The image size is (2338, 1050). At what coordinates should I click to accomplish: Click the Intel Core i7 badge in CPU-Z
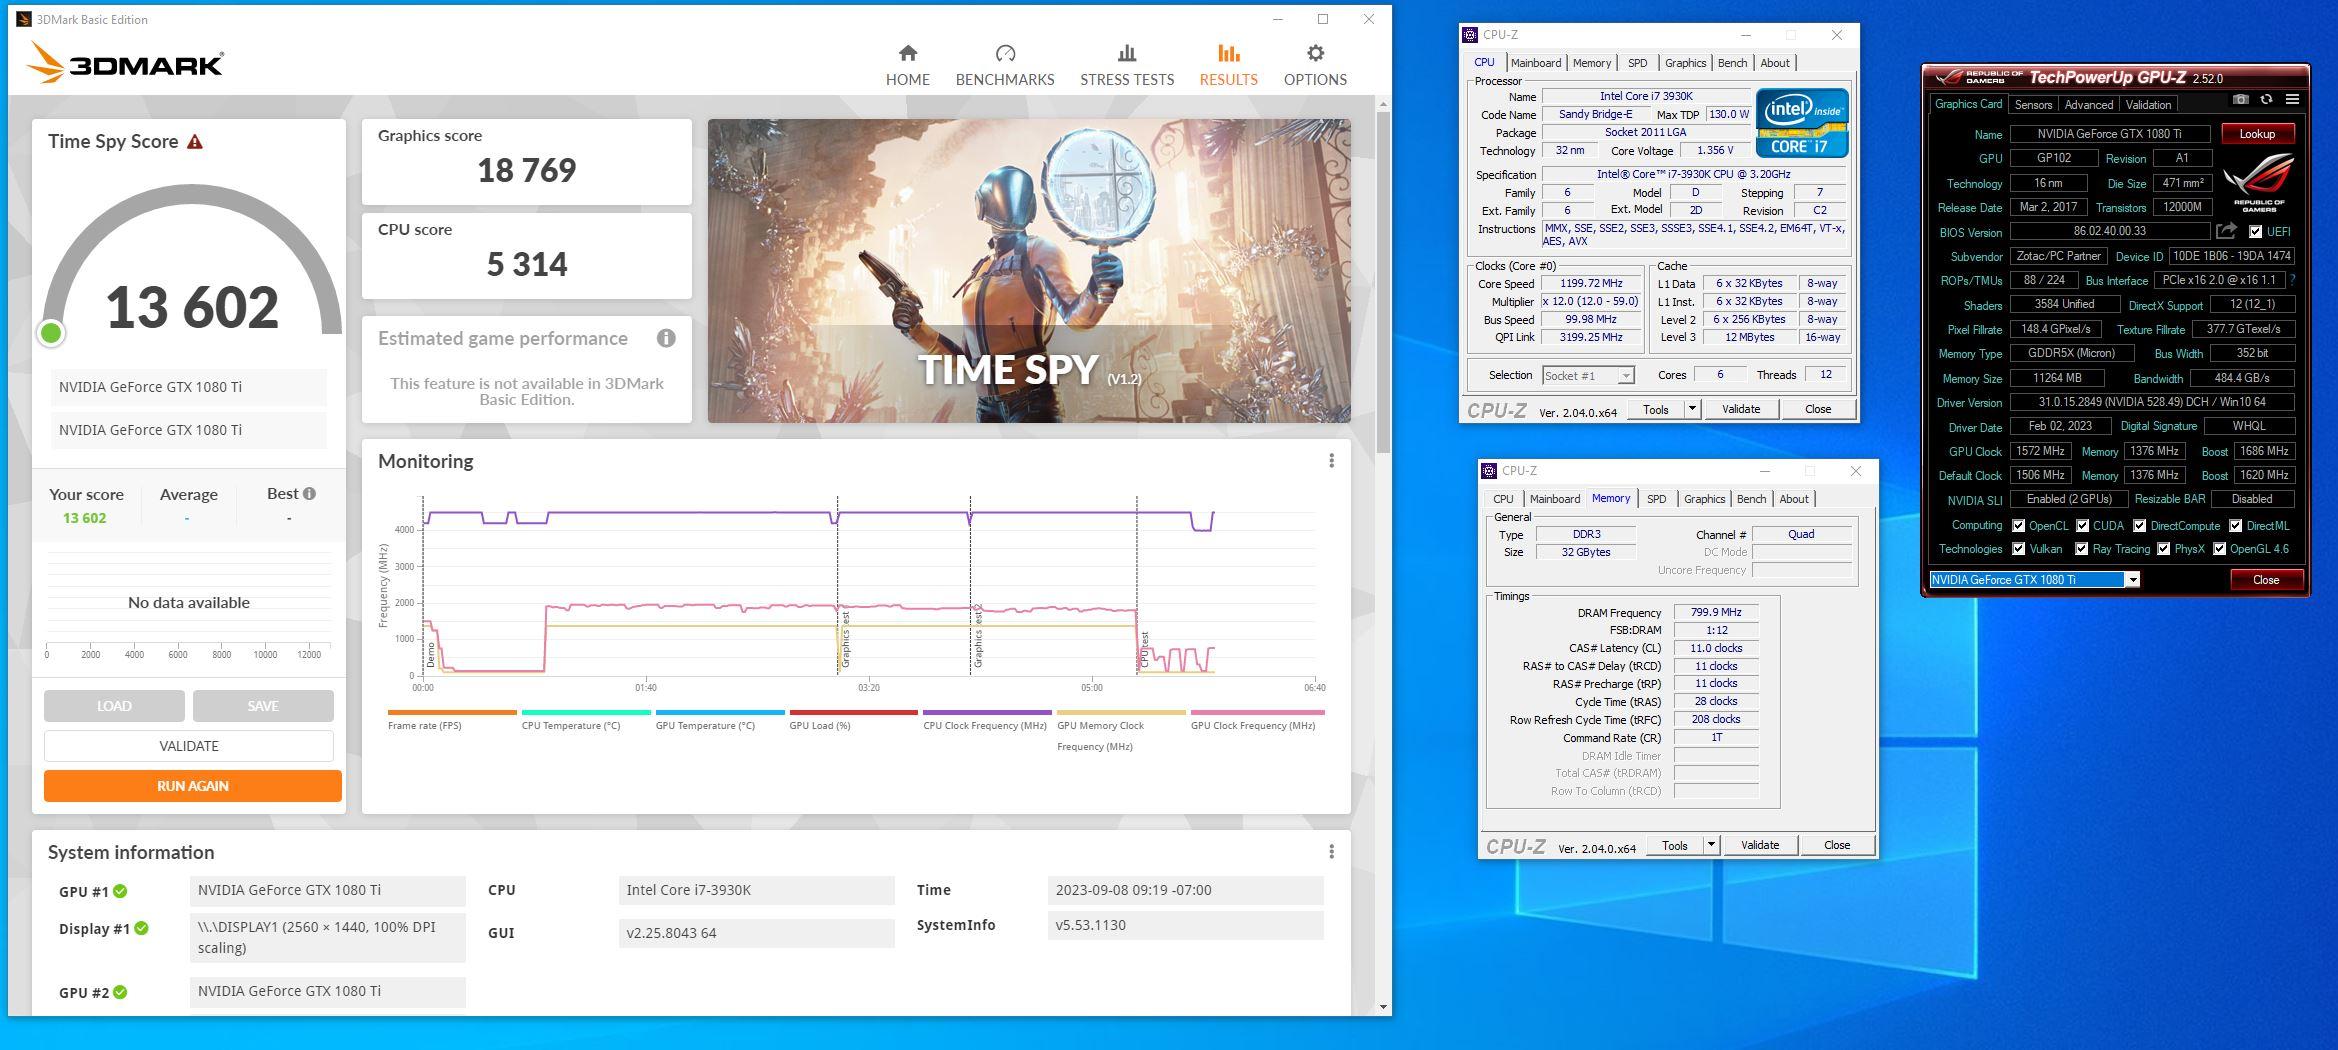point(1802,123)
